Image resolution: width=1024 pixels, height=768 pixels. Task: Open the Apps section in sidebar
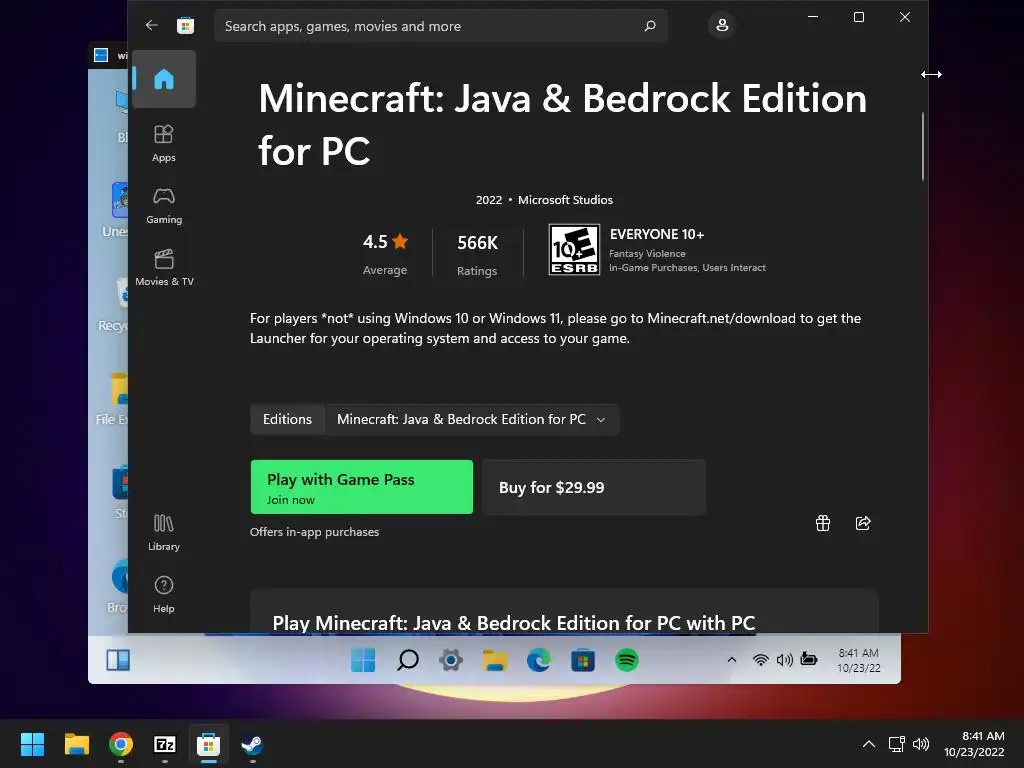(164, 144)
